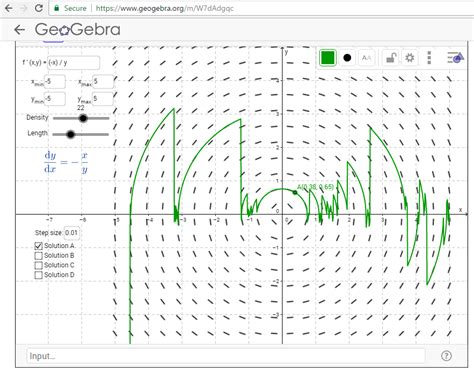474x372 pixels.
Task: Open the style bar menu icon
Action: click(455, 58)
